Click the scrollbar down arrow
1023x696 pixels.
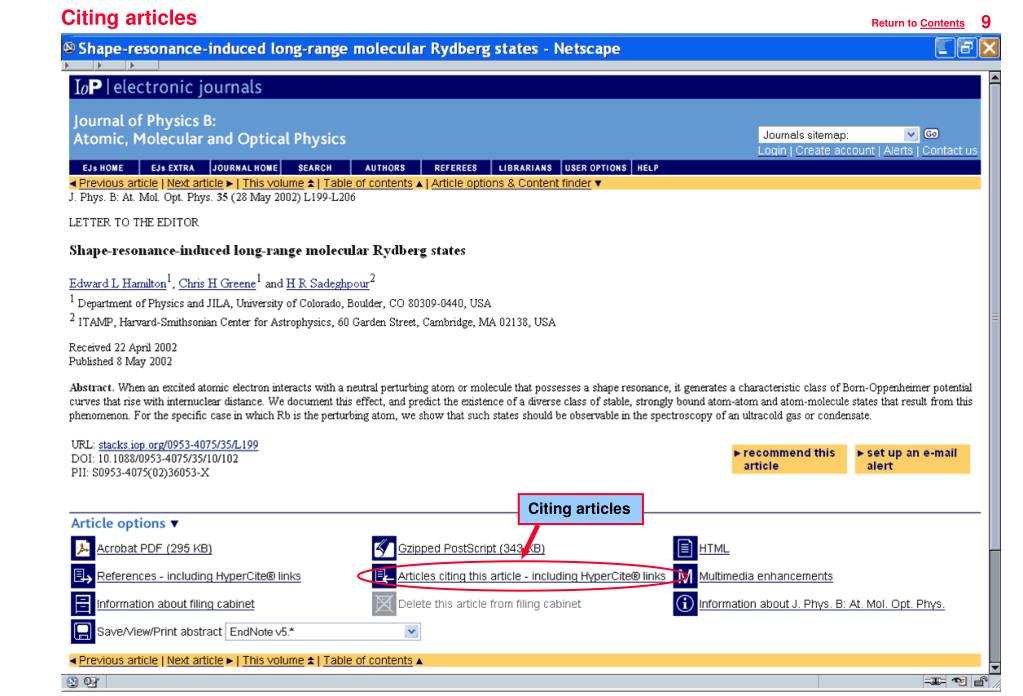994,668
